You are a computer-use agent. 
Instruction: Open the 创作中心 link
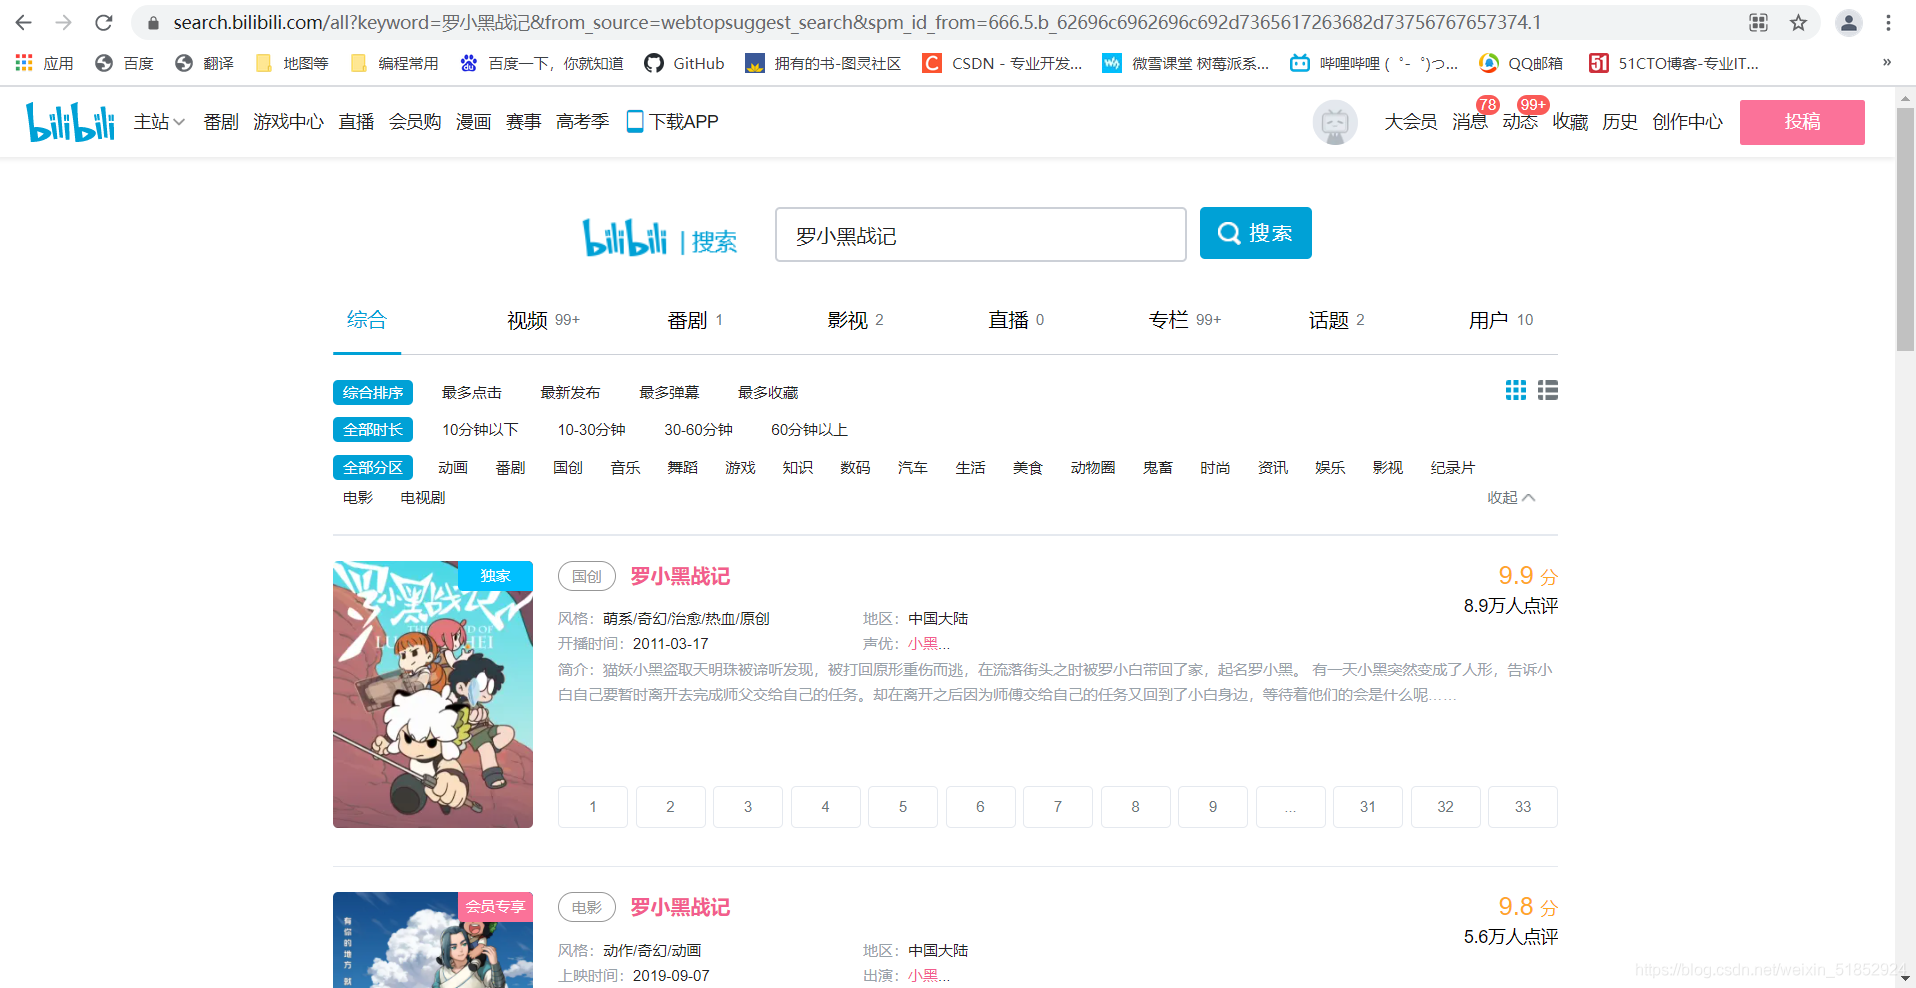(x=1687, y=122)
